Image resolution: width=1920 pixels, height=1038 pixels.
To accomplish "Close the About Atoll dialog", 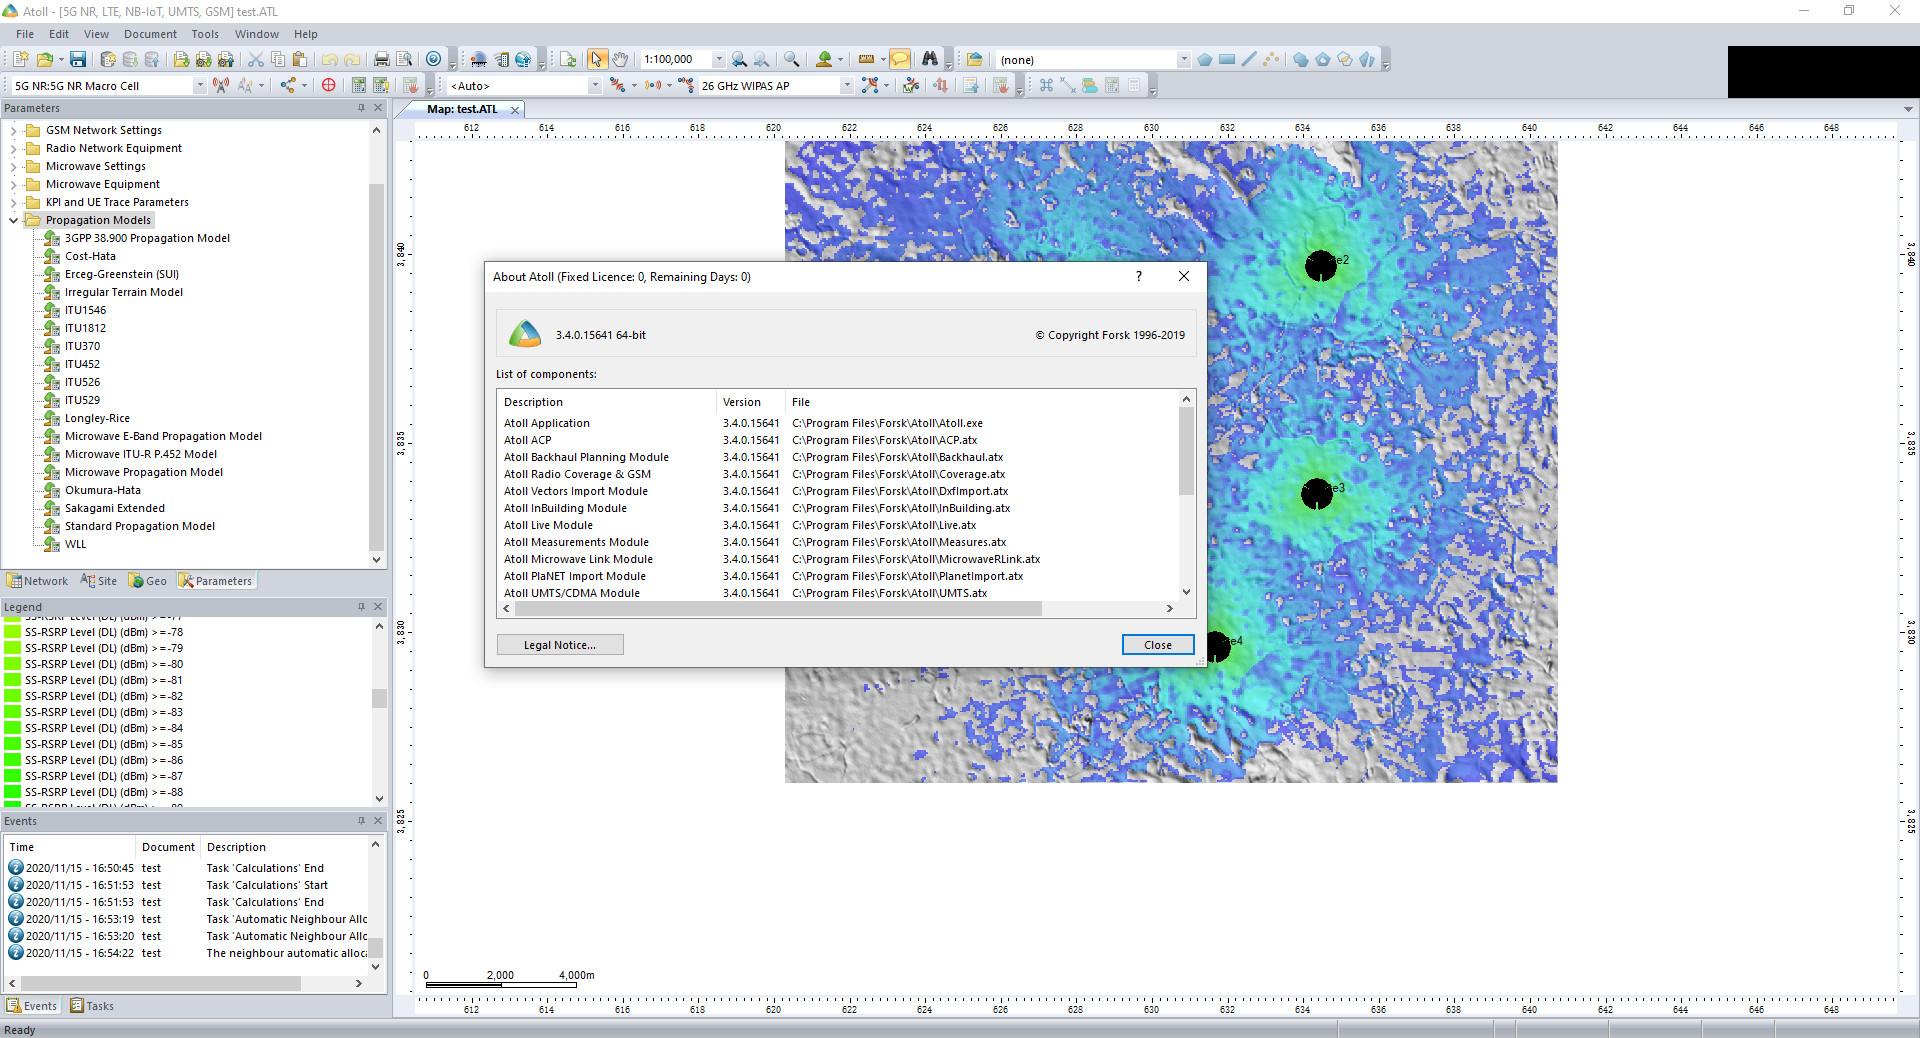I will click(1184, 276).
